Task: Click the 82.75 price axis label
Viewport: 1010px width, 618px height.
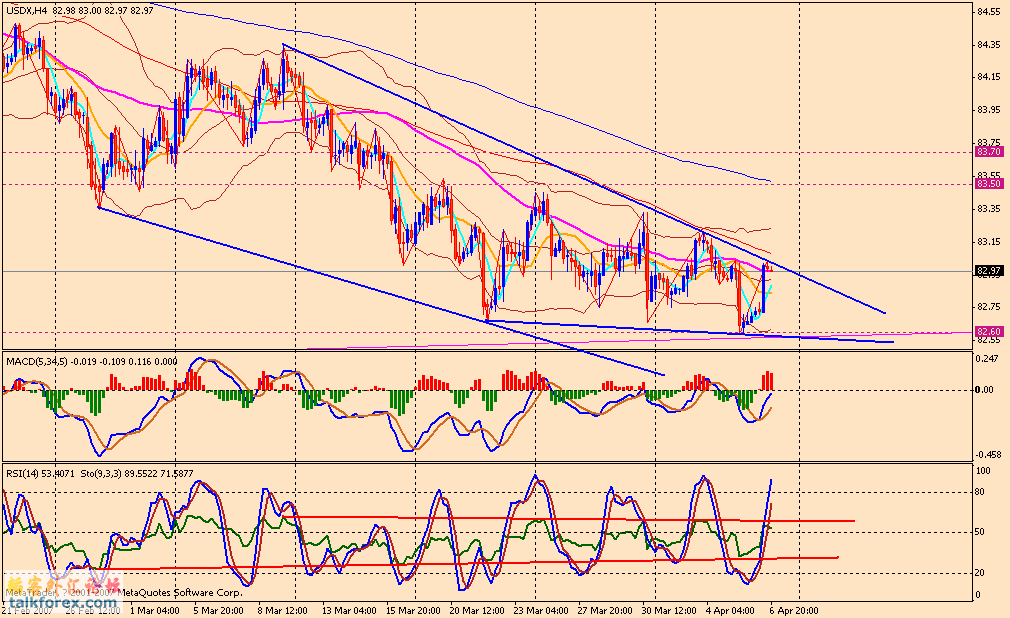Action: point(989,307)
